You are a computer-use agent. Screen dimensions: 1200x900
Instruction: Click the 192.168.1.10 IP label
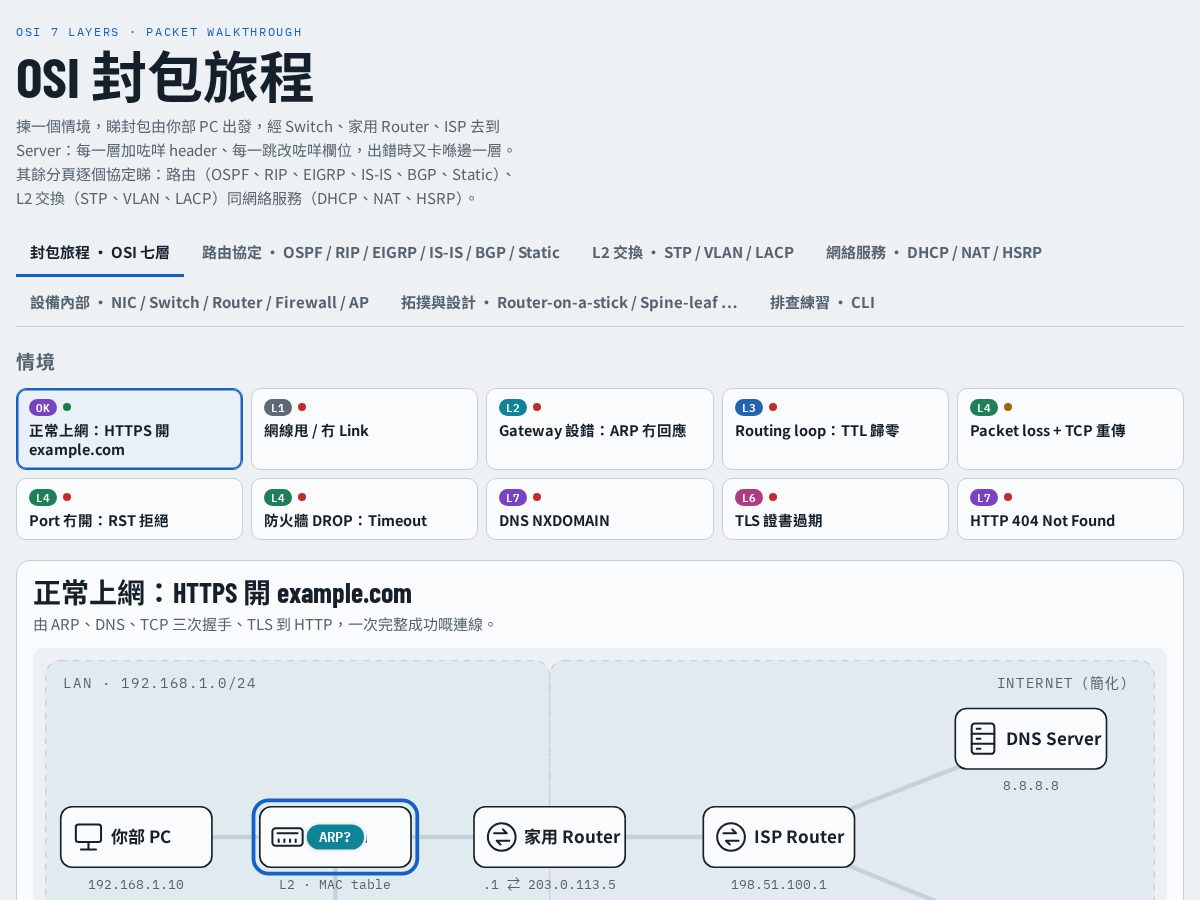(136, 885)
